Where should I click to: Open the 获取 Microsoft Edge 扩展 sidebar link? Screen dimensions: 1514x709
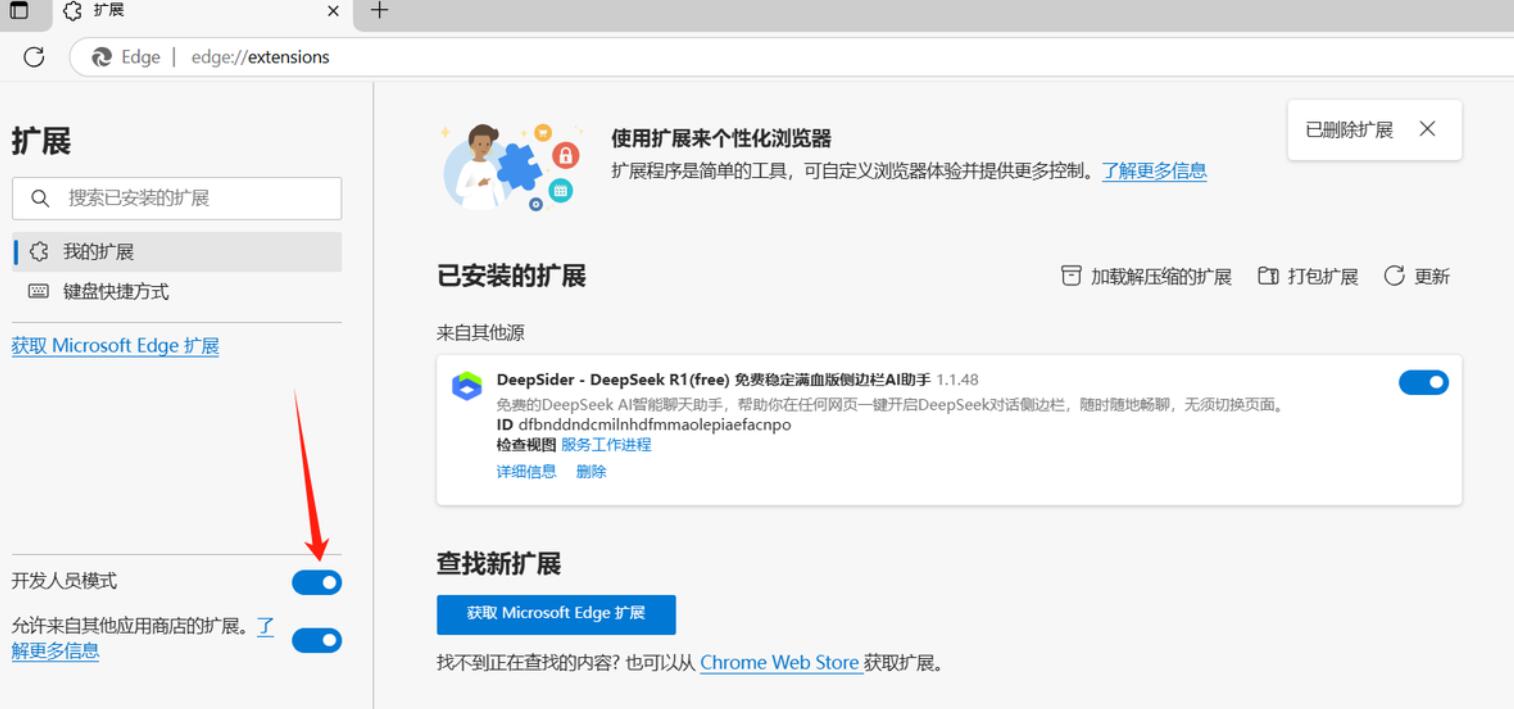coord(115,346)
